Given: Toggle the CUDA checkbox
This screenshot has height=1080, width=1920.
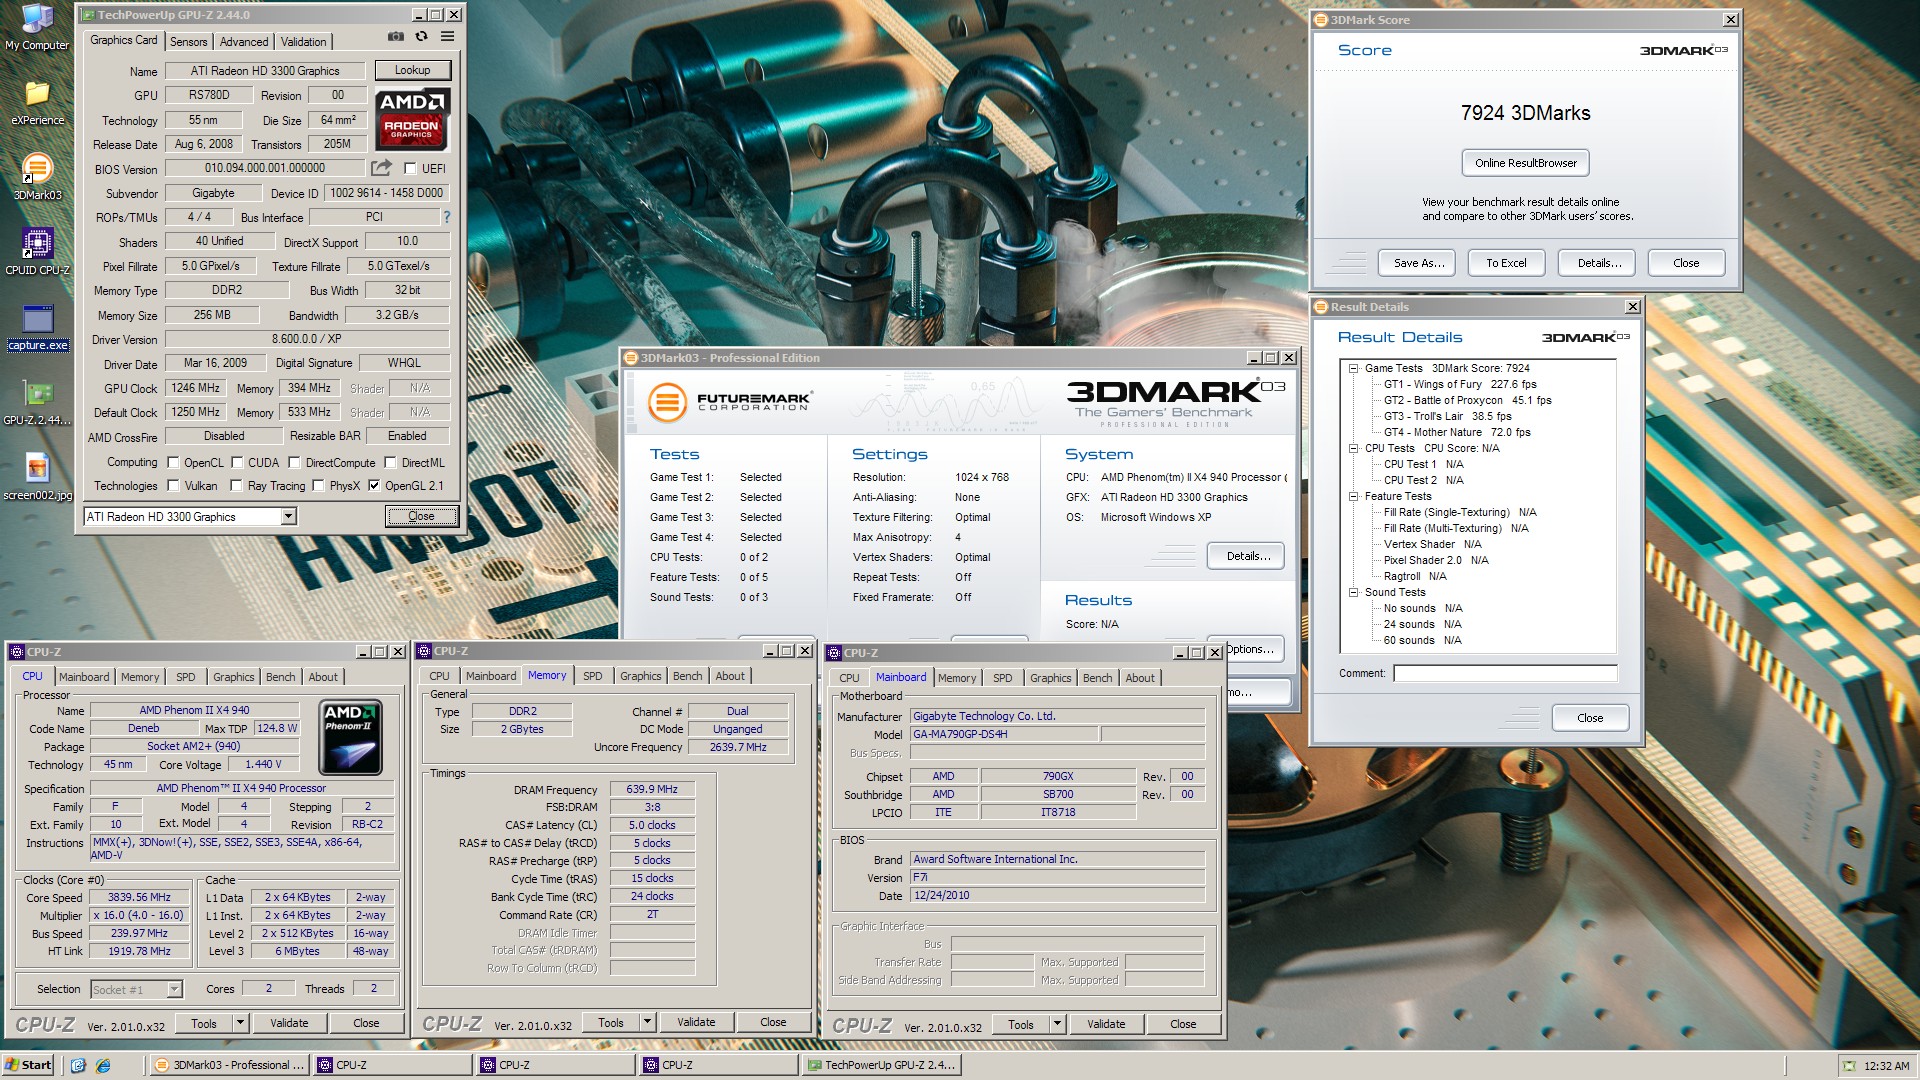Looking at the screenshot, I should 237,463.
